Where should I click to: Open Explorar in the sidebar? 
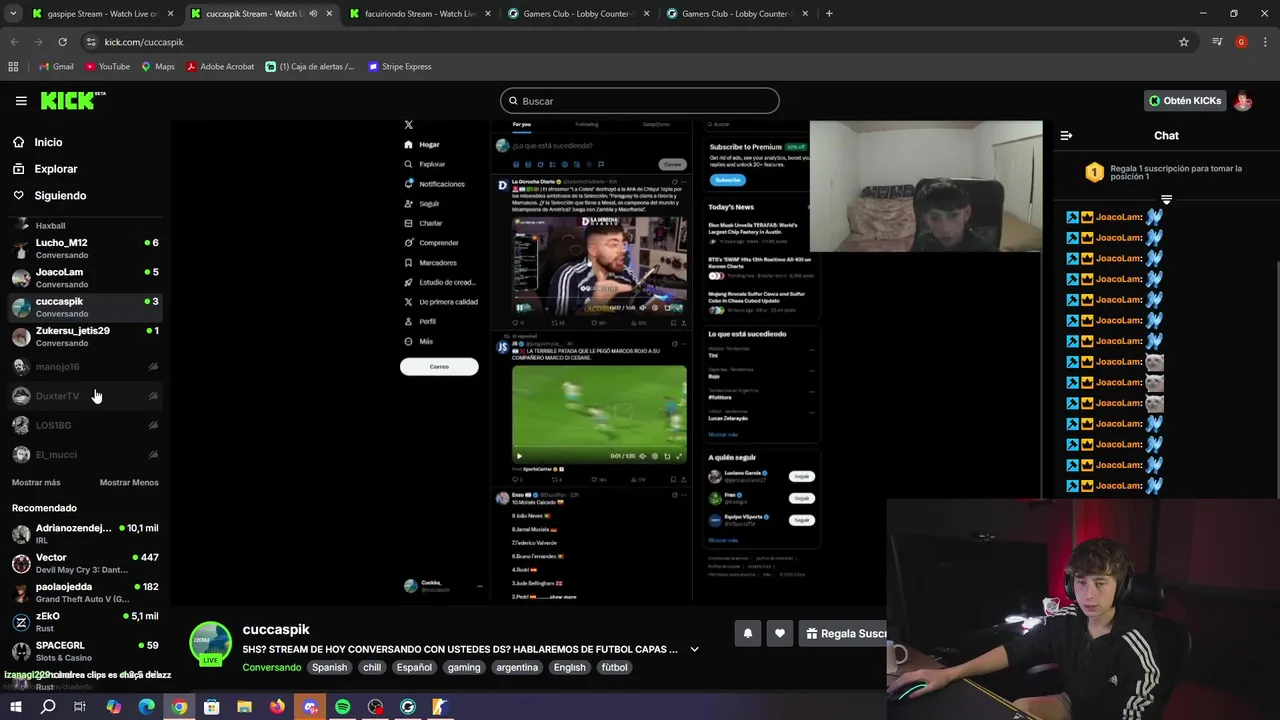click(x=56, y=169)
